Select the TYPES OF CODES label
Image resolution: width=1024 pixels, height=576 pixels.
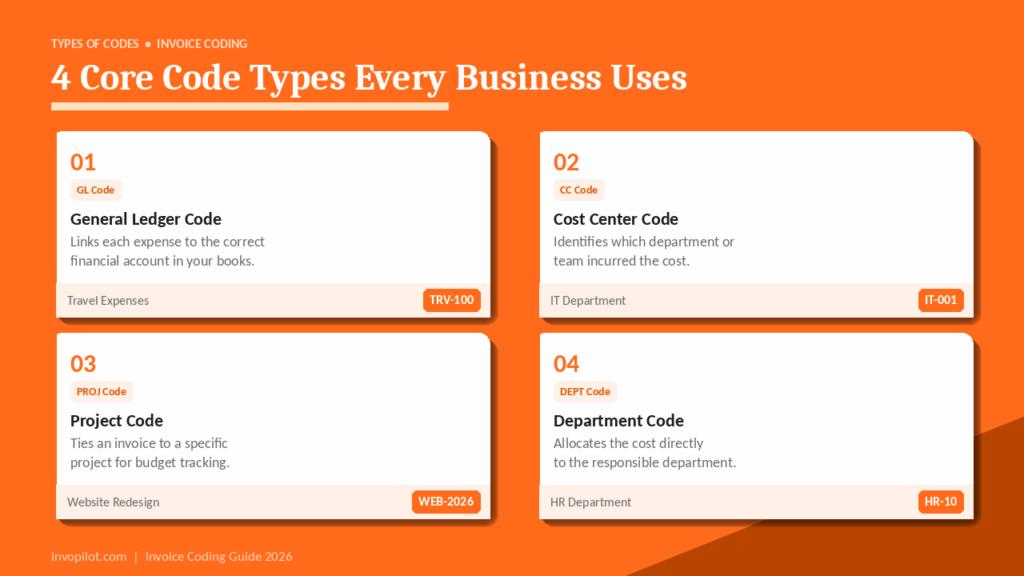point(94,43)
